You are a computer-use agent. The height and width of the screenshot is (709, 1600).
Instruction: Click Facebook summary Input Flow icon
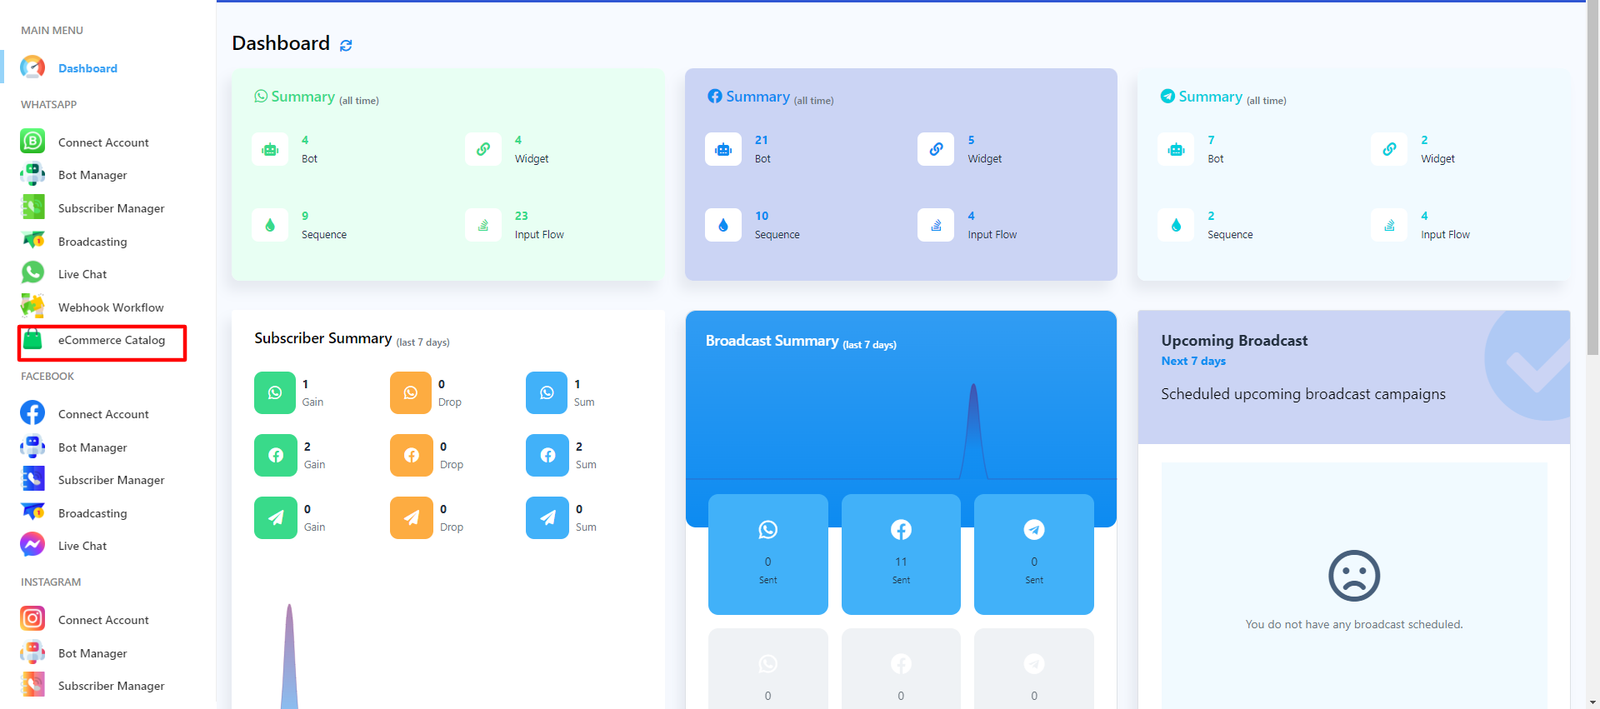point(936,225)
